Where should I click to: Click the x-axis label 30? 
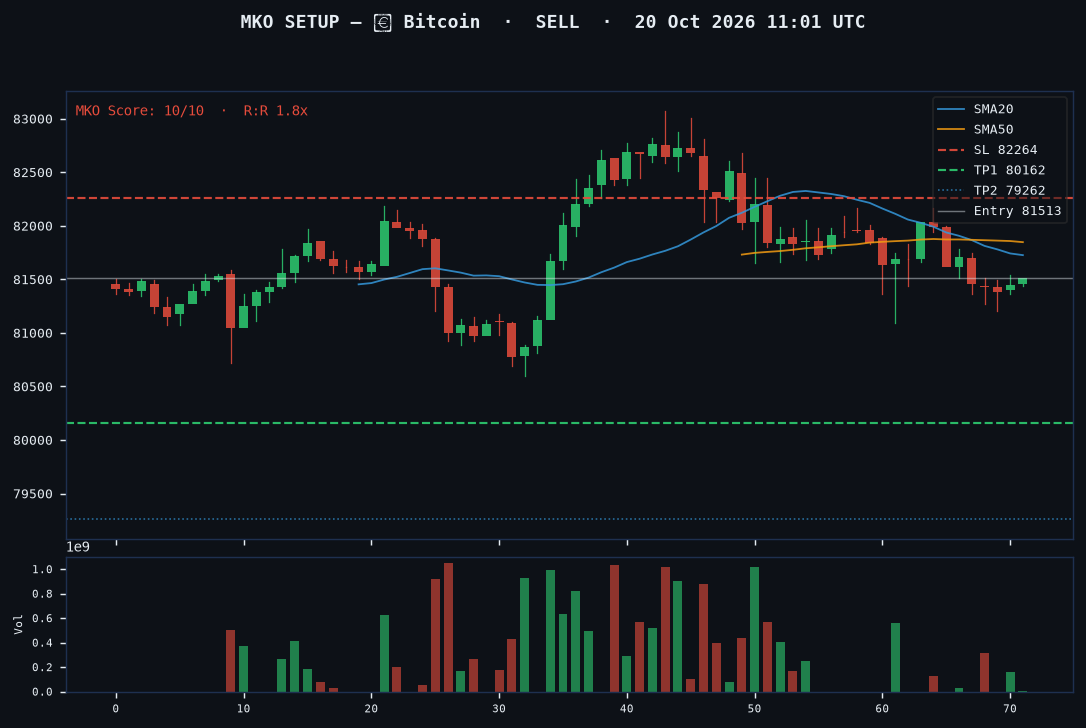[x=499, y=709]
